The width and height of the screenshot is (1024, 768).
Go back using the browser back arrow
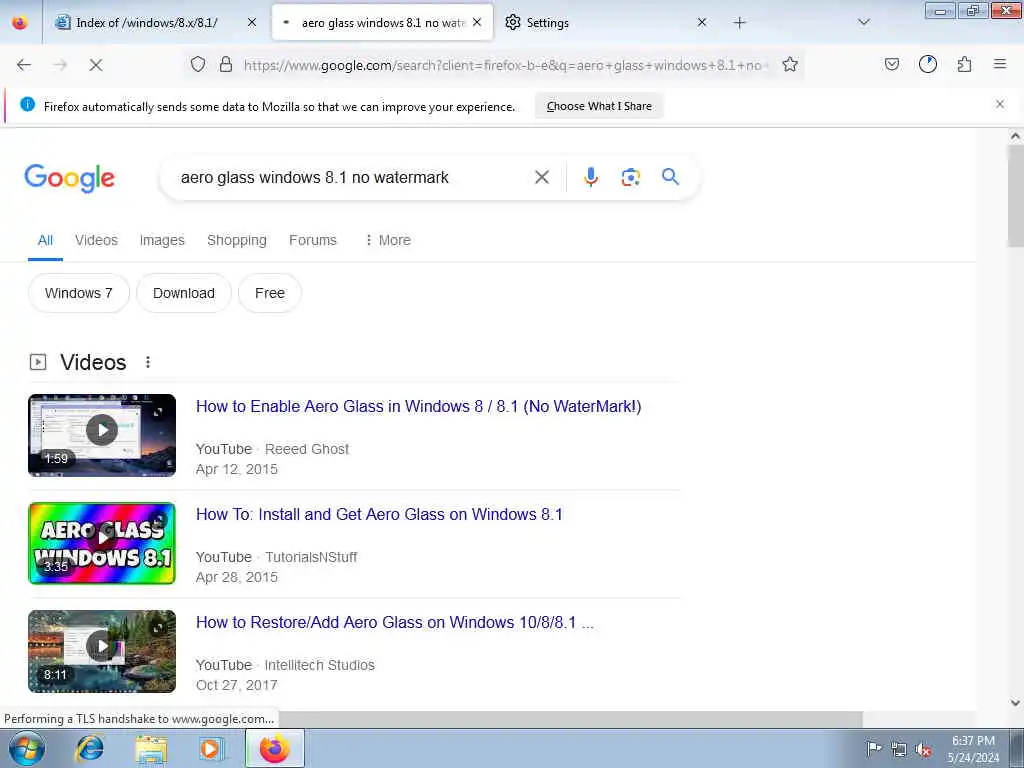pyautogui.click(x=24, y=65)
